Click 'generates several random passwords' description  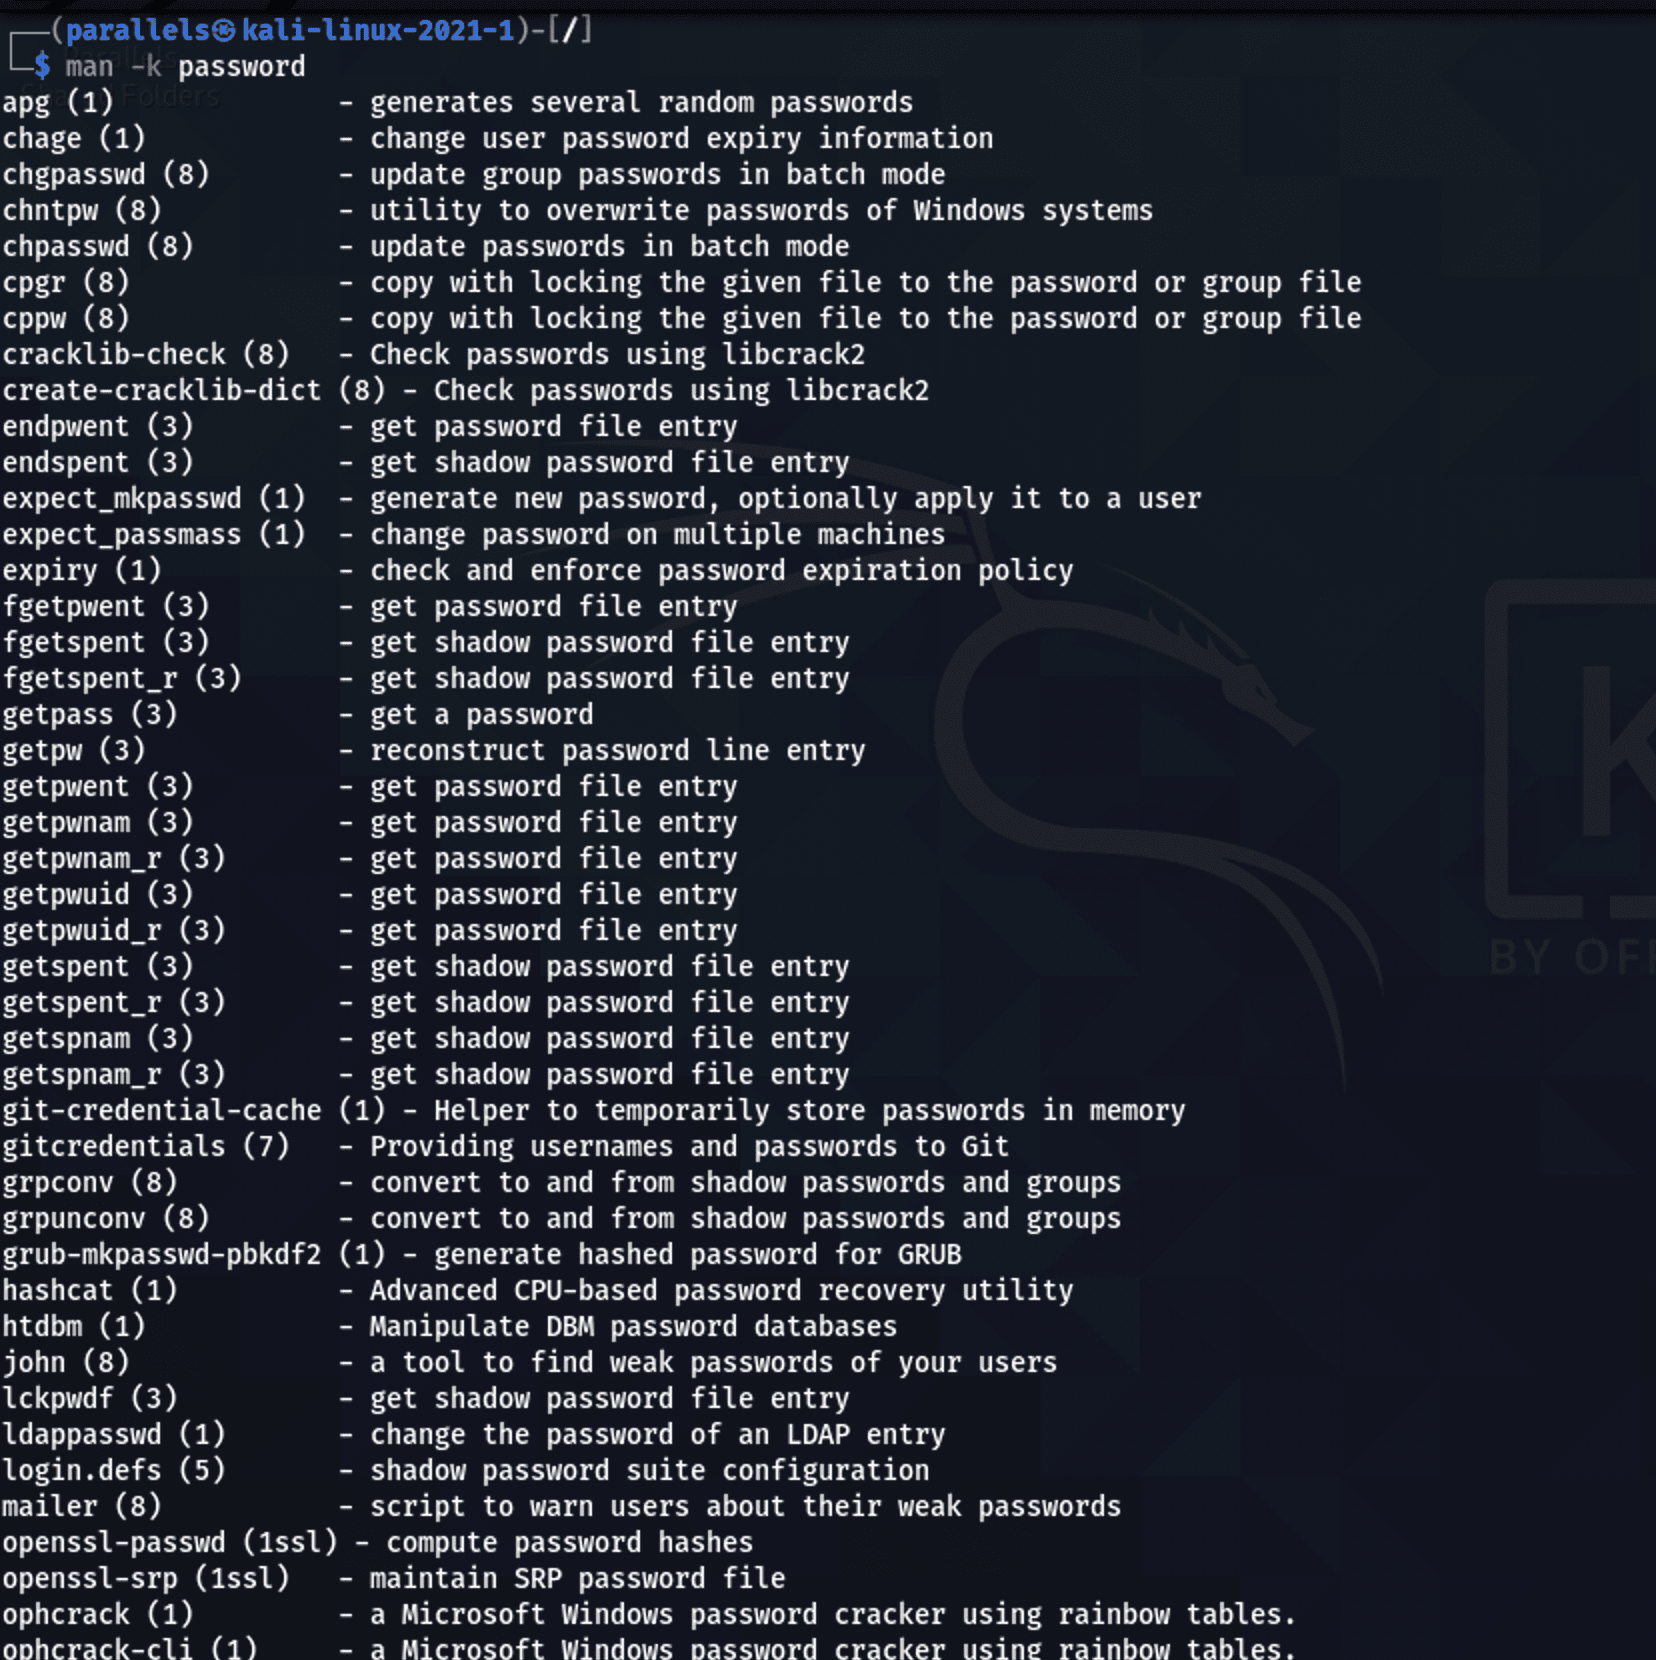pyautogui.click(x=641, y=103)
